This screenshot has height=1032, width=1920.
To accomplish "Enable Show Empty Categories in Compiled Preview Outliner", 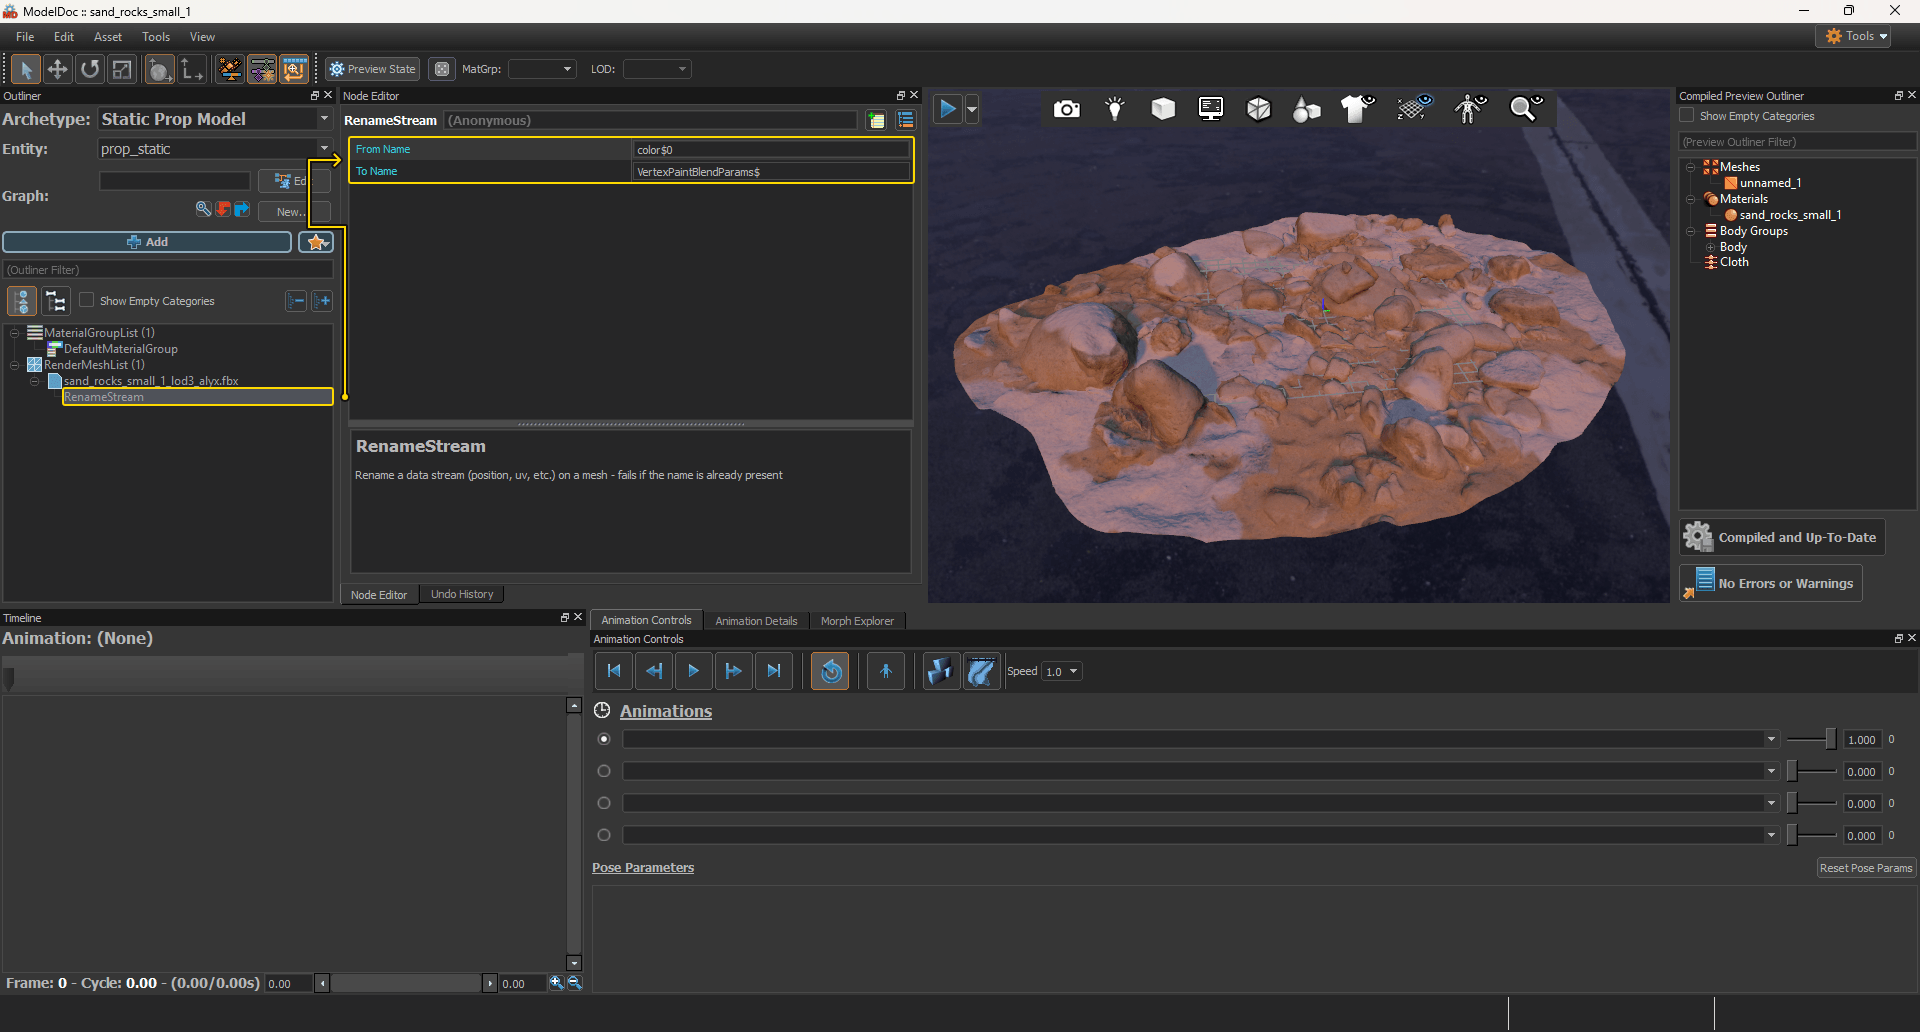I will (x=1687, y=116).
